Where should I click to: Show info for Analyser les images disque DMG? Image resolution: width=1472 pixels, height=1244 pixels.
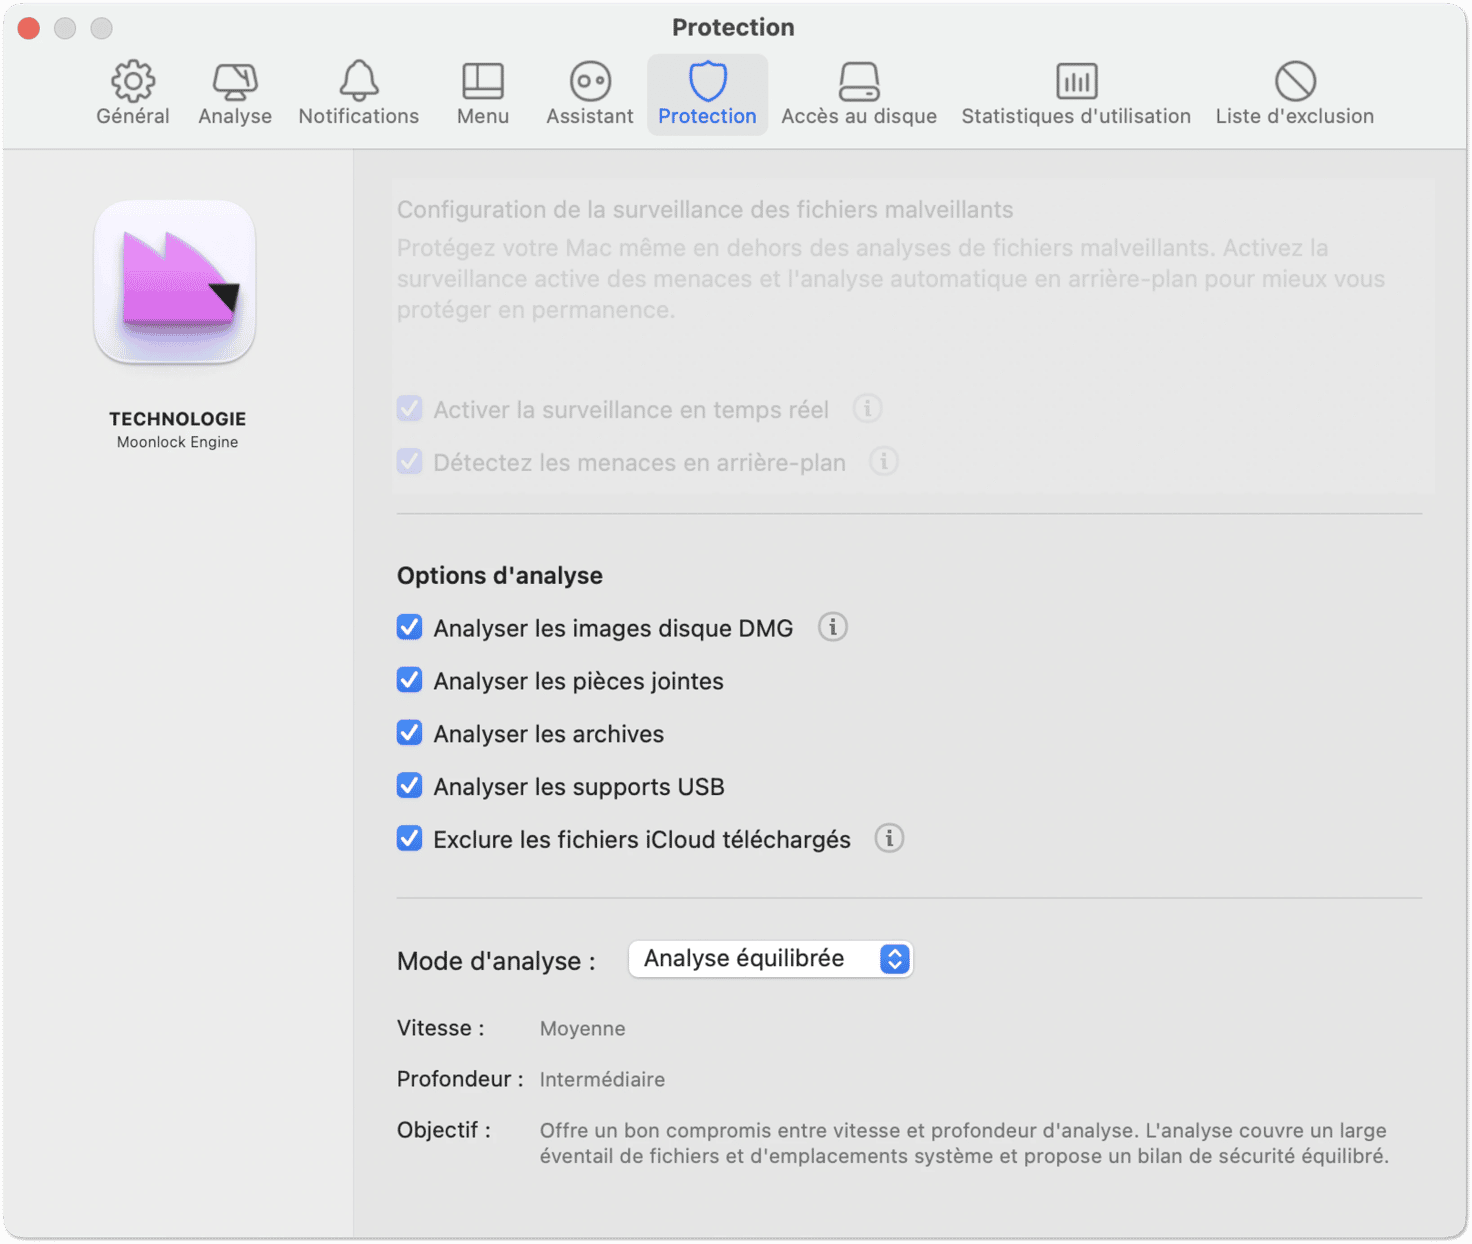coord(833,627)
